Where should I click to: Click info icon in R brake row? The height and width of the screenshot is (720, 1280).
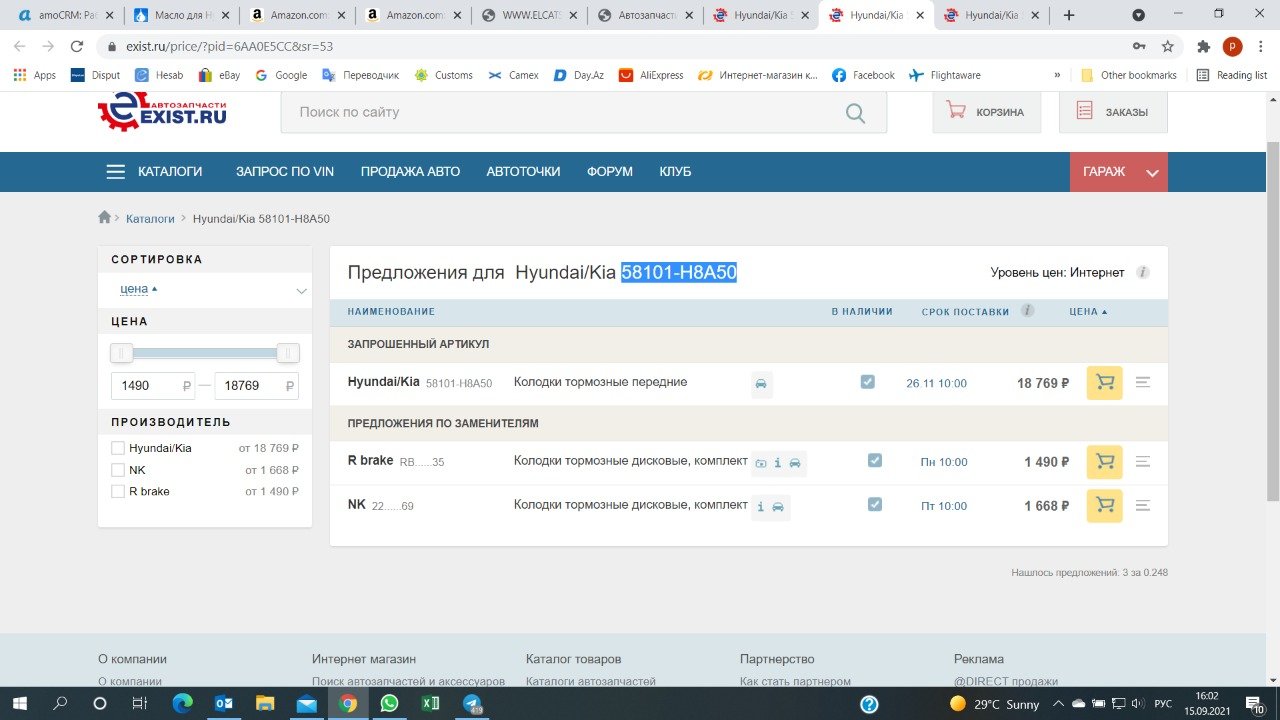click(778, 463)
